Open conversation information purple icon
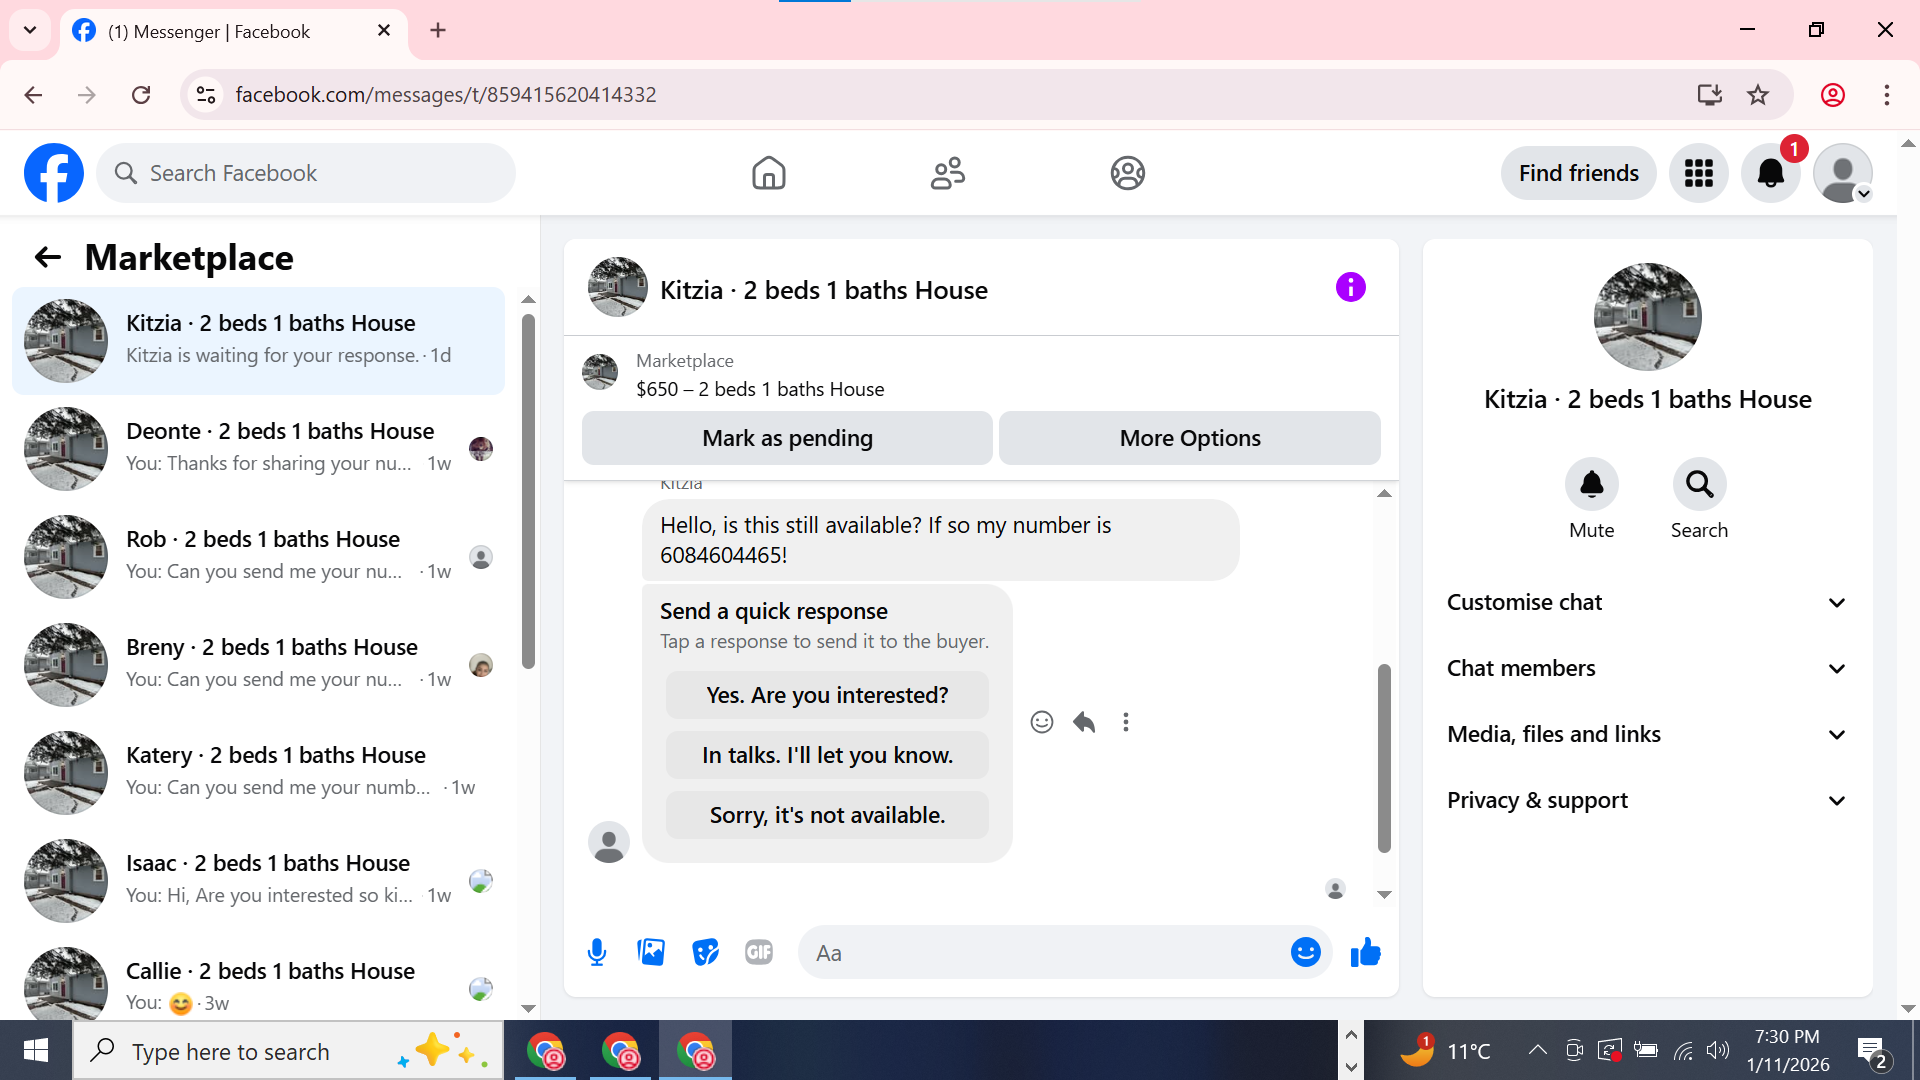Screen dimensions: 1920x1080 (1350, 288)
